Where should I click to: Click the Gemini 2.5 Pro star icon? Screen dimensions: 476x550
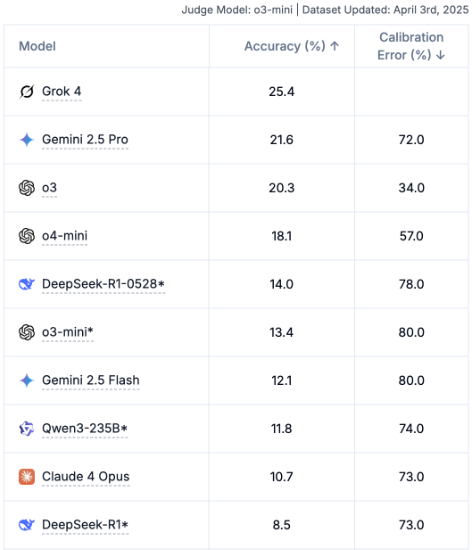[27, 140]
